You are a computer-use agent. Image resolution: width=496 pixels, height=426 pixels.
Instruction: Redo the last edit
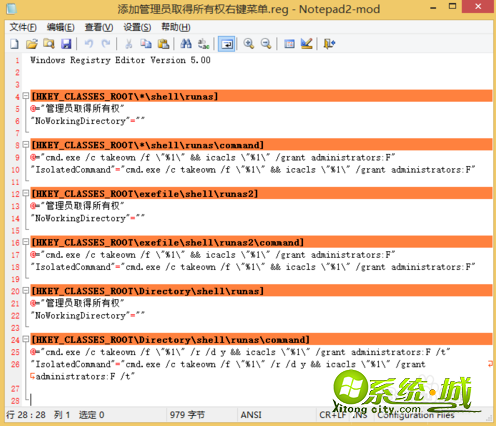point(106,44)
